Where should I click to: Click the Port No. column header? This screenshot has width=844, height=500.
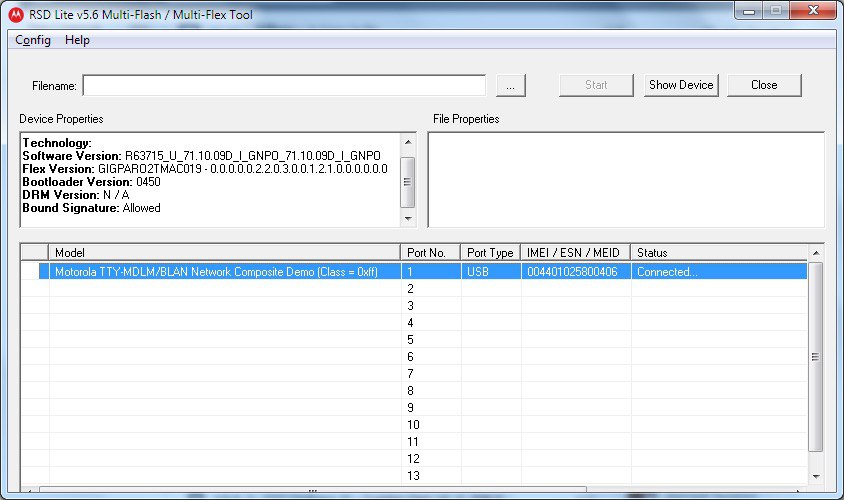click(431, 252)
